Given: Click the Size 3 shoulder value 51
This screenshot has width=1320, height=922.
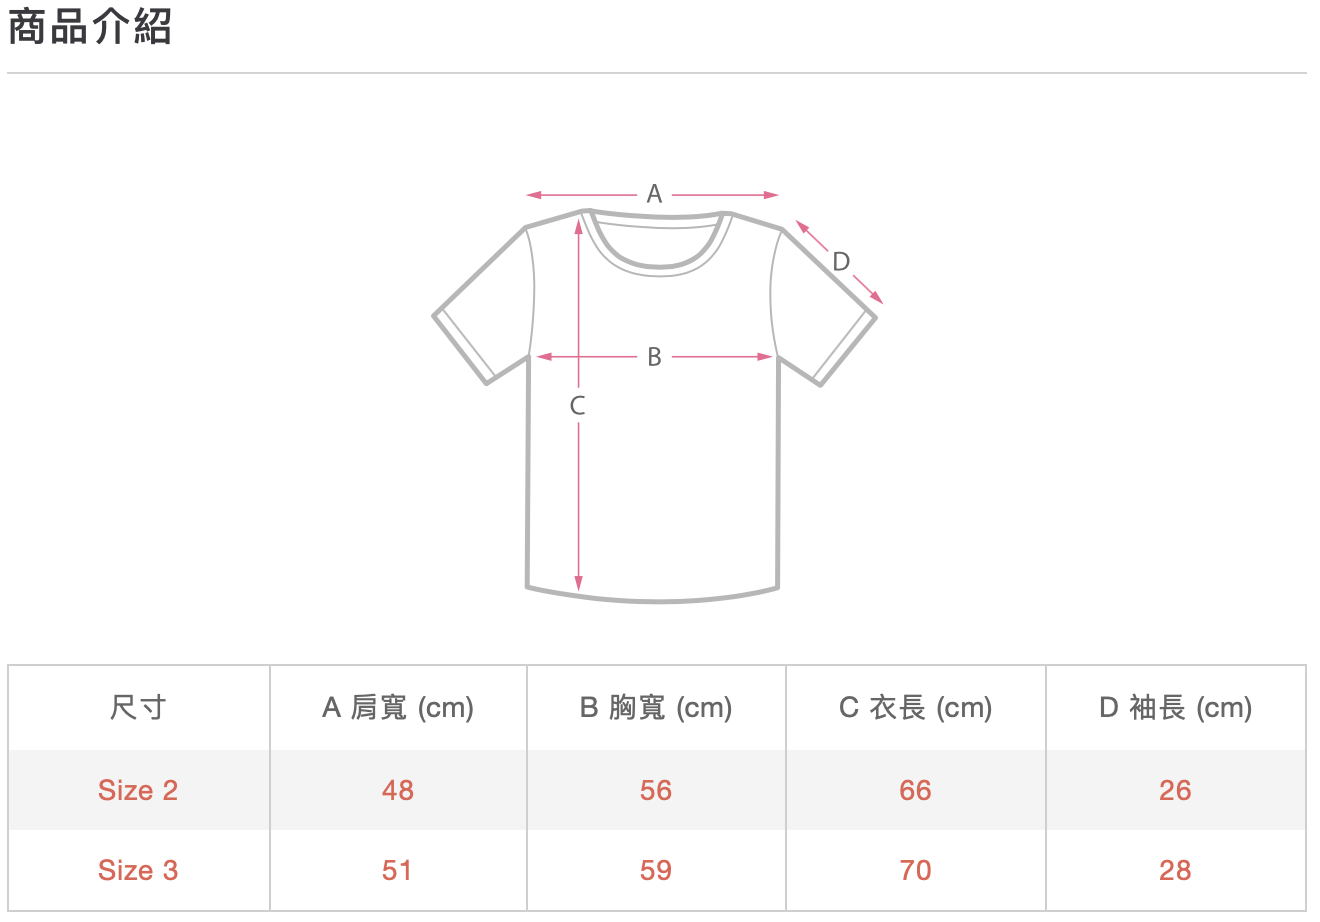Looking at the screenshot, I should 398,870.
